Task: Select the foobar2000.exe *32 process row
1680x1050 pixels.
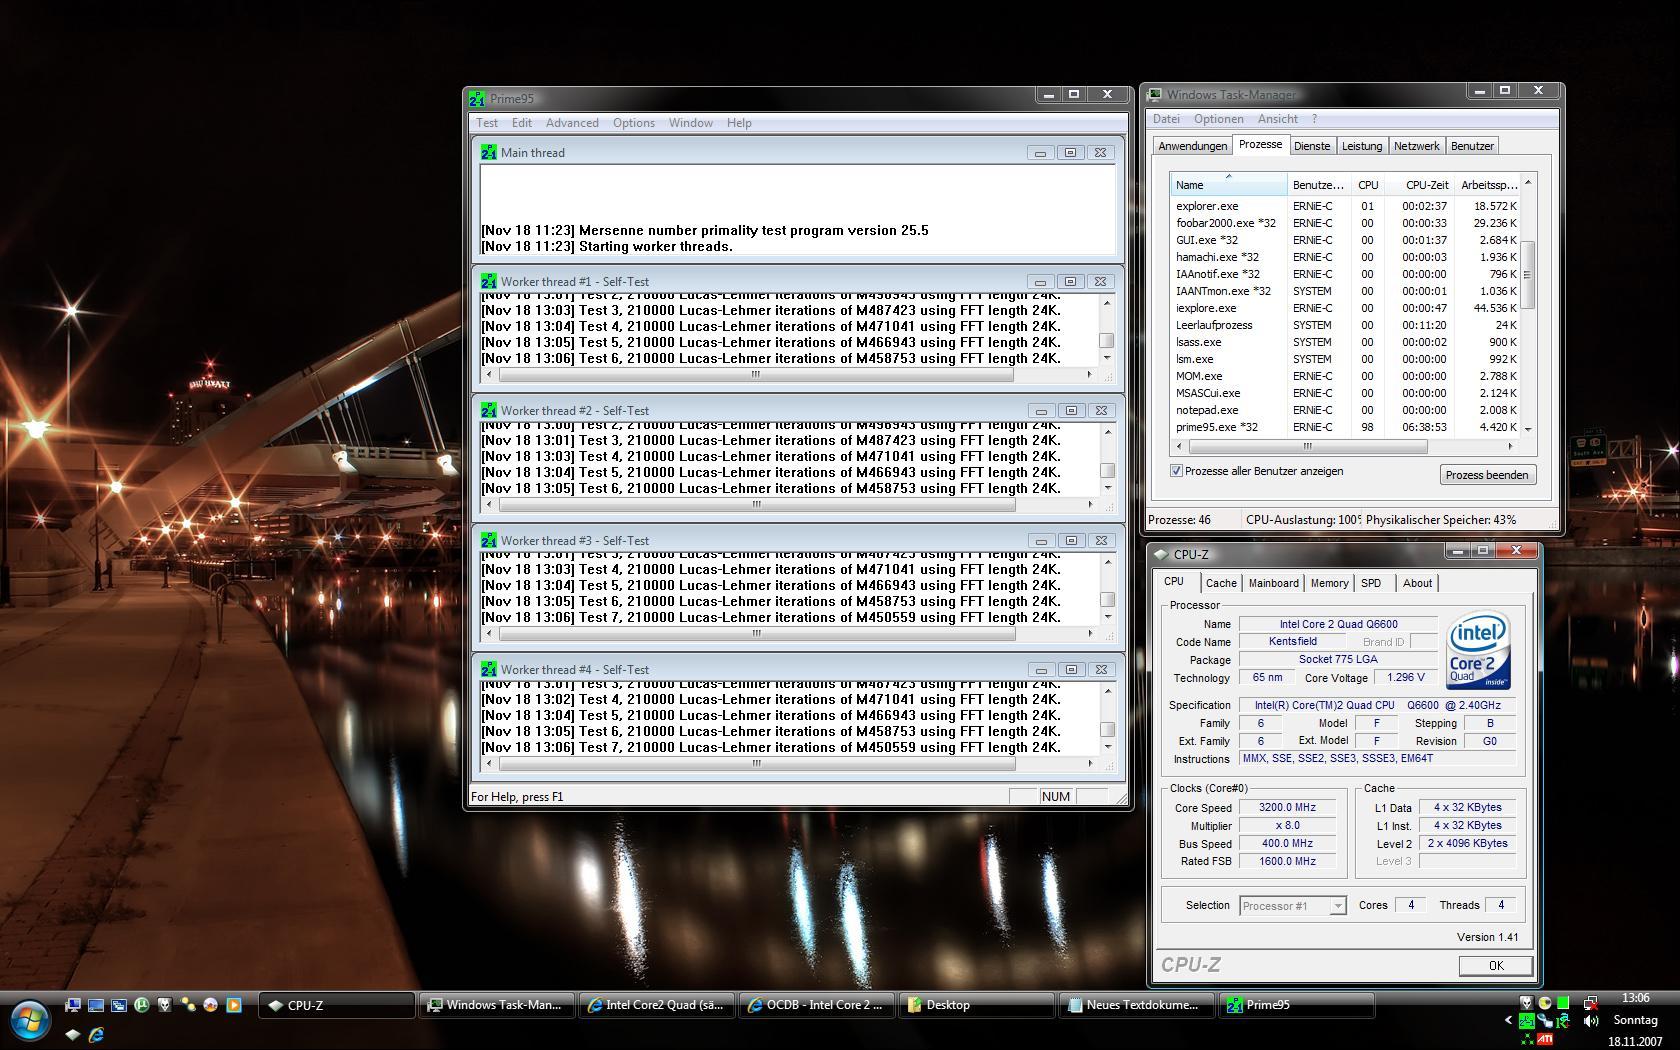Action: (x=1345, y=223)
